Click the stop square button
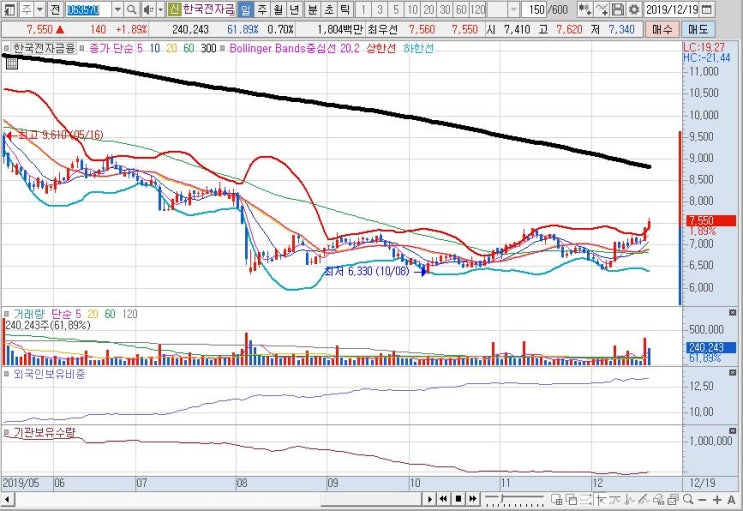The image size is (743, 511). 458,499
